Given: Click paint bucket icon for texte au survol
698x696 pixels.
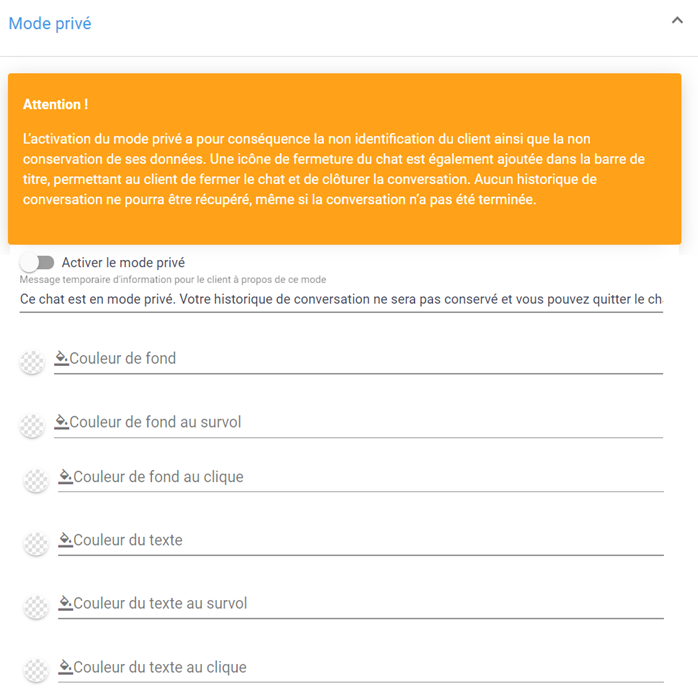Looking at the screenshot, I should [65, 603].
